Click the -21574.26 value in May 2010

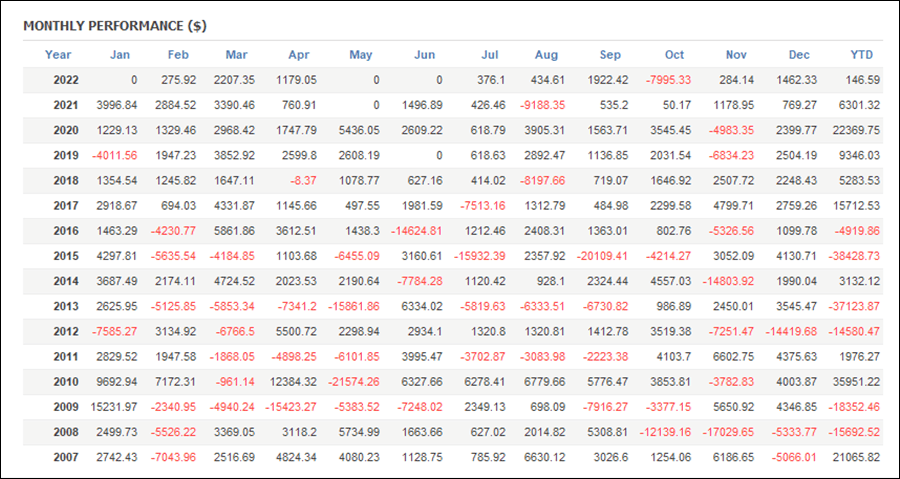tap(354, 382)
